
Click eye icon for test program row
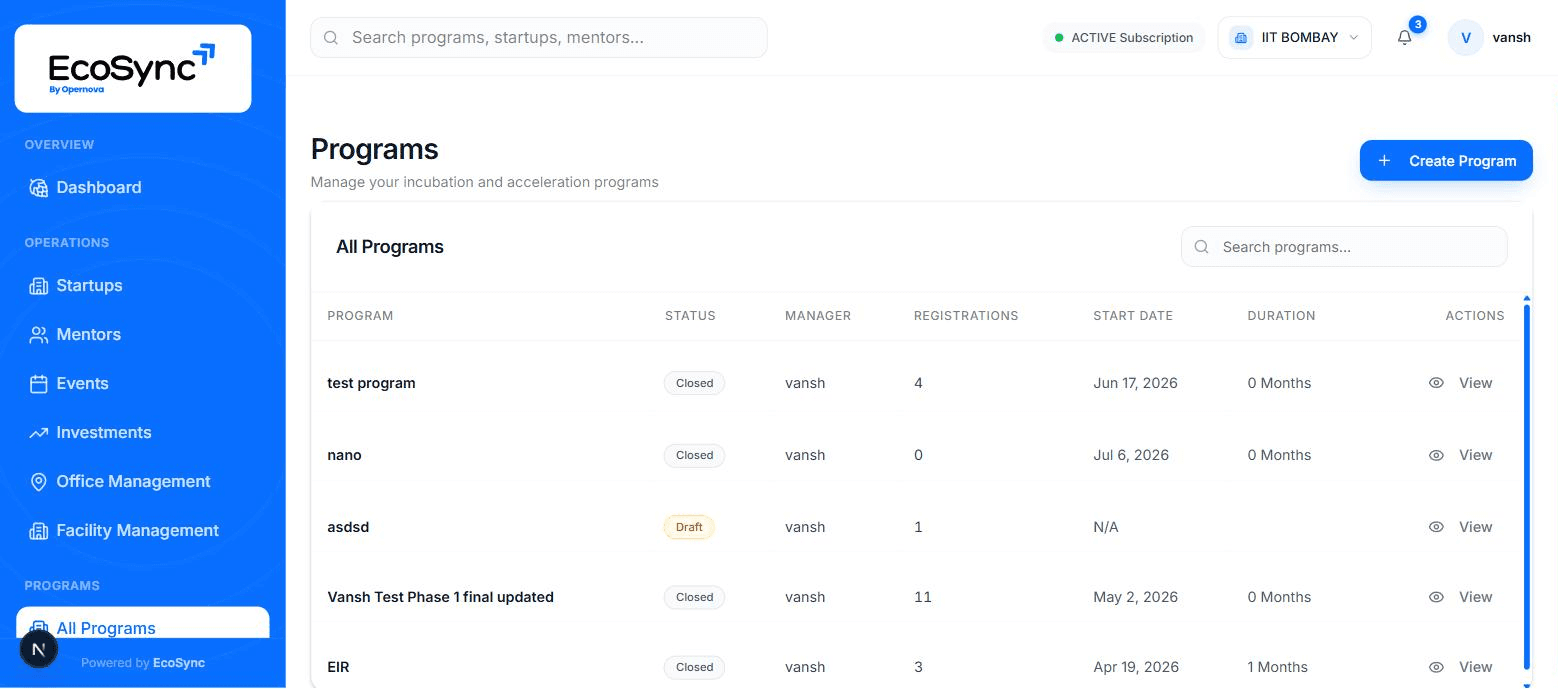1436,383
